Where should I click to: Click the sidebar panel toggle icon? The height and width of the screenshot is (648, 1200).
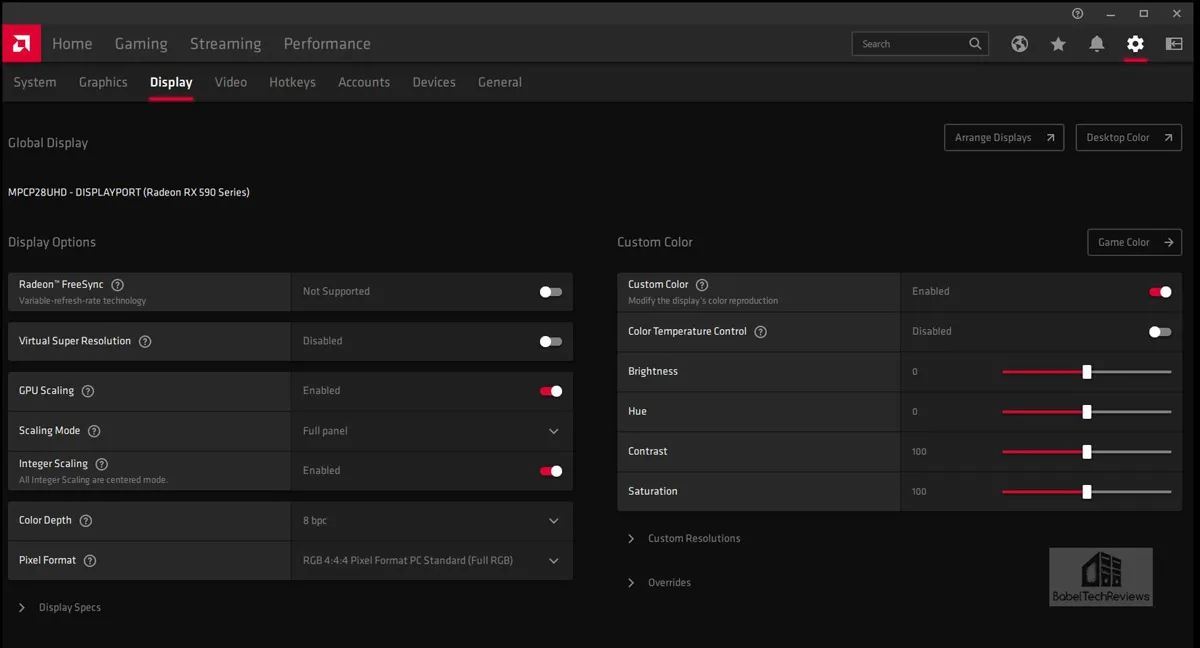pyautogui.click(x=1174, y=44)
